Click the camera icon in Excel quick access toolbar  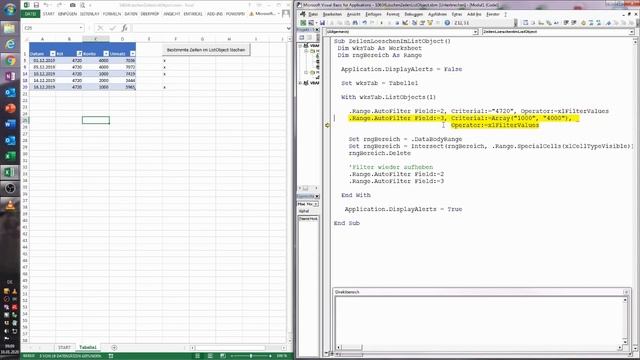[73, 5]
